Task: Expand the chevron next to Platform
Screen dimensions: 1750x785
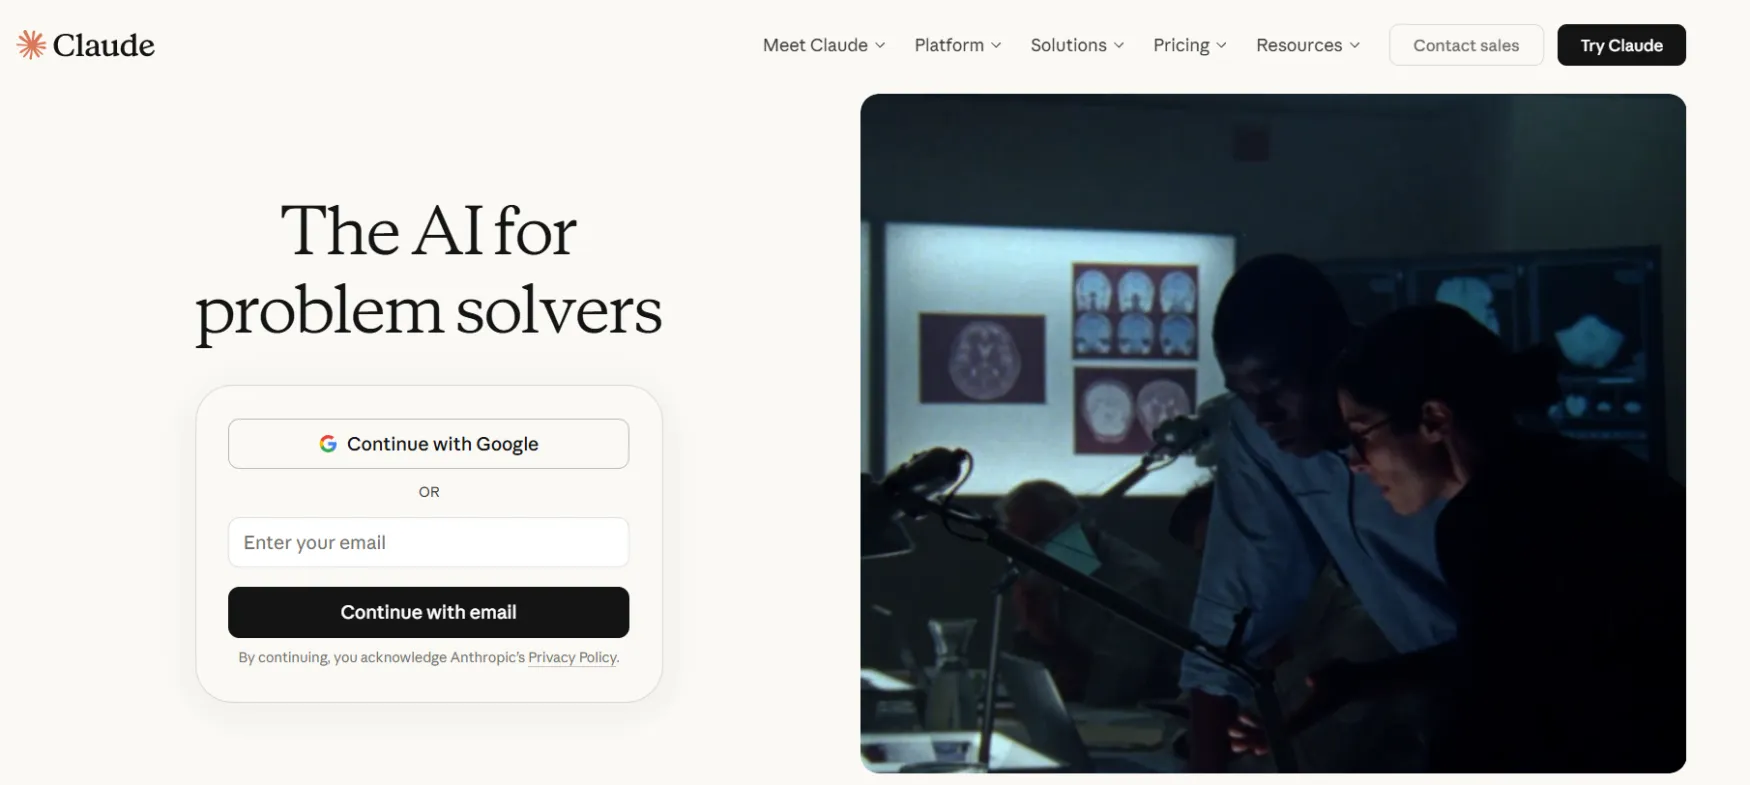Action: point(996,46)
